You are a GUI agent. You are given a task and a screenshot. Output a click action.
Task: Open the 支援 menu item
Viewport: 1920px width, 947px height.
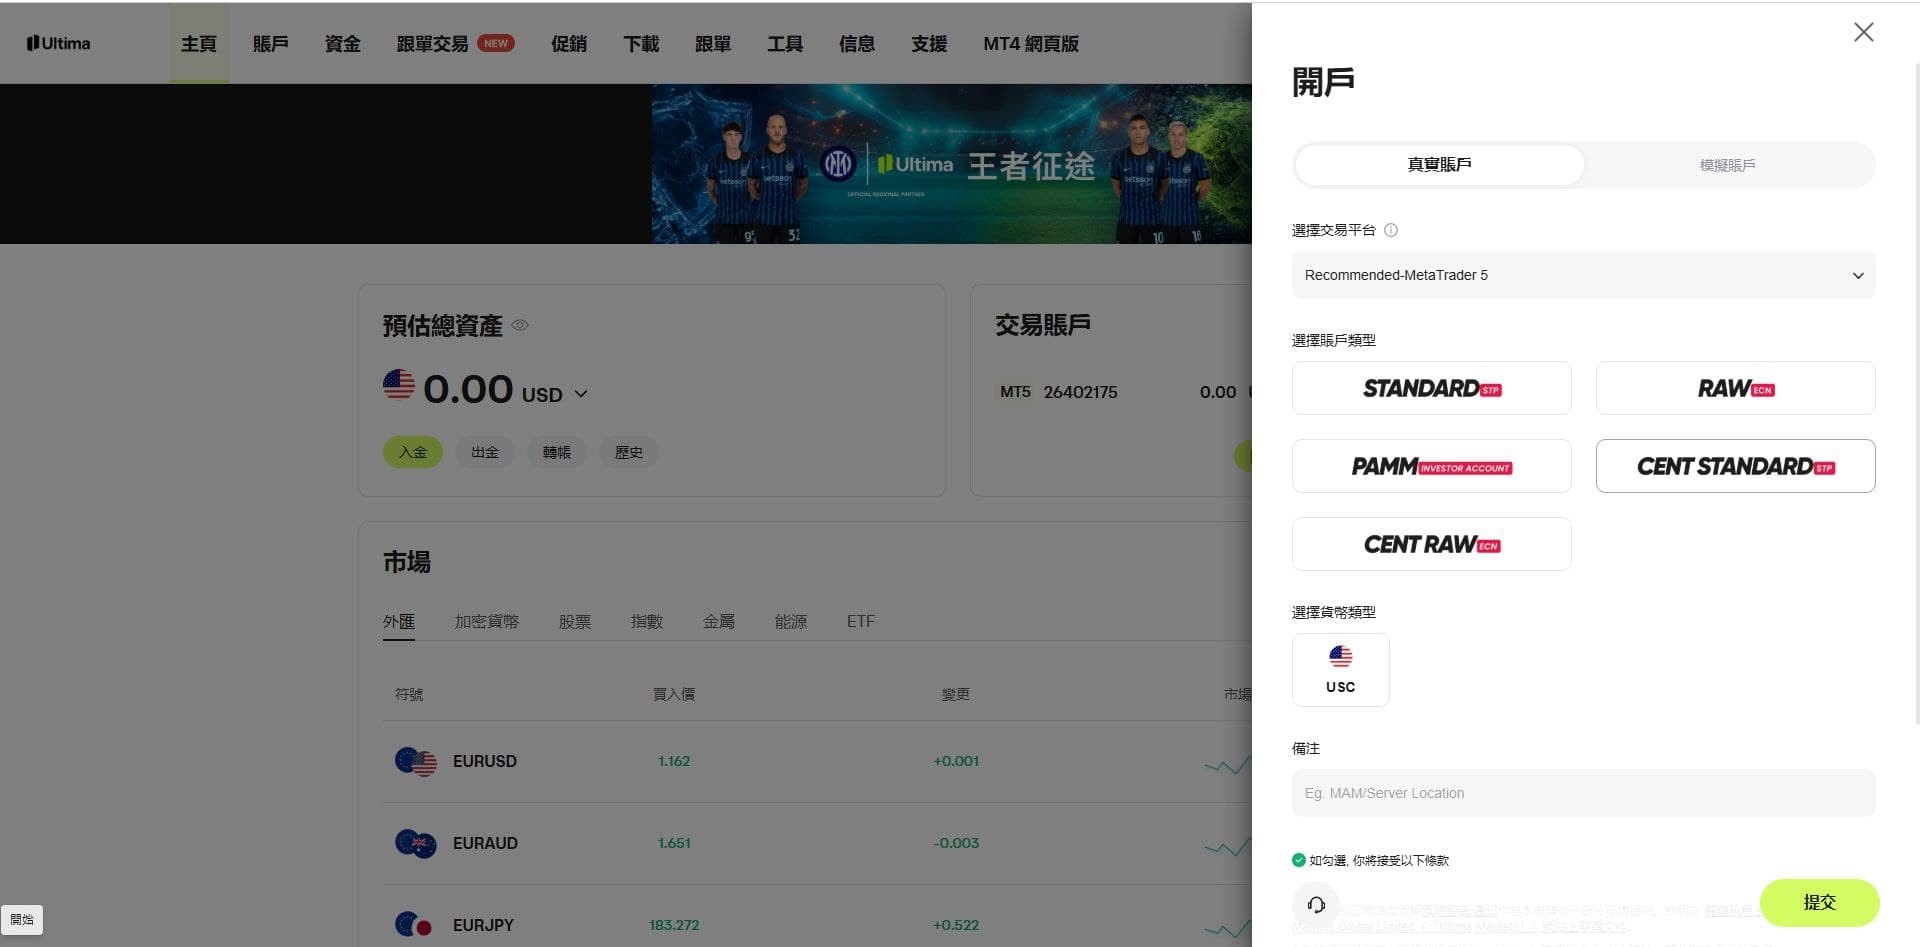(929, 44)
